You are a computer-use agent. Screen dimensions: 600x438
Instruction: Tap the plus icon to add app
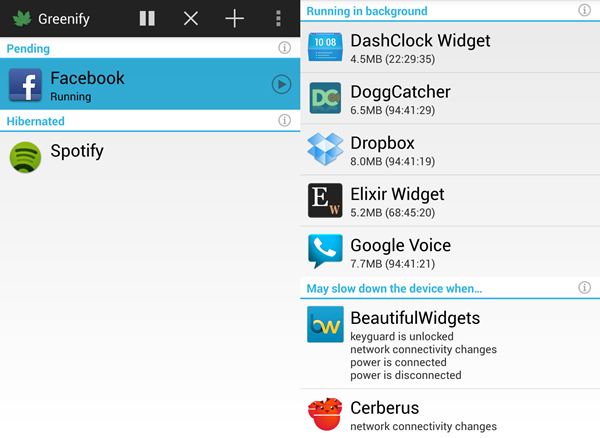[x=234, y=18]
